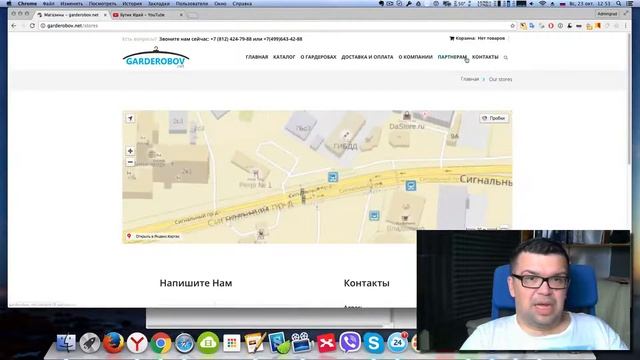Click the browser back arrow
Screen dimensions: 640x360
(14, 25)
